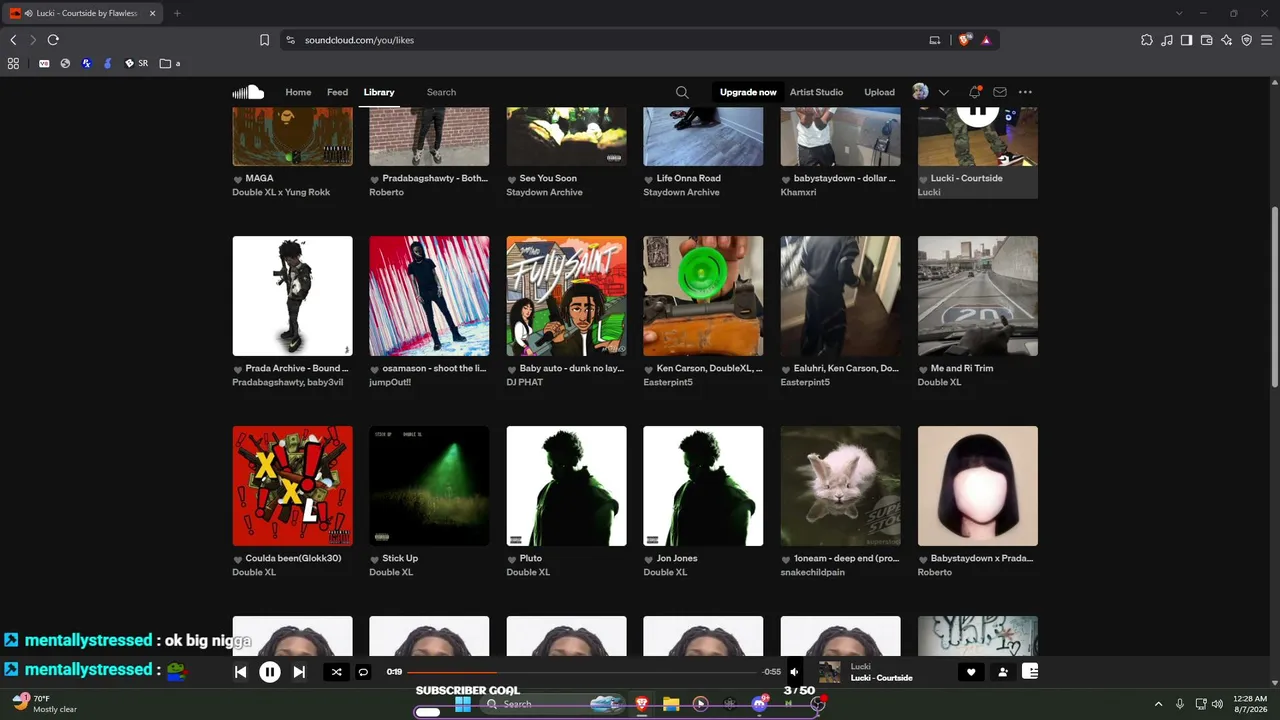Open the SoundCloud search magnifier

coord(682,92)
